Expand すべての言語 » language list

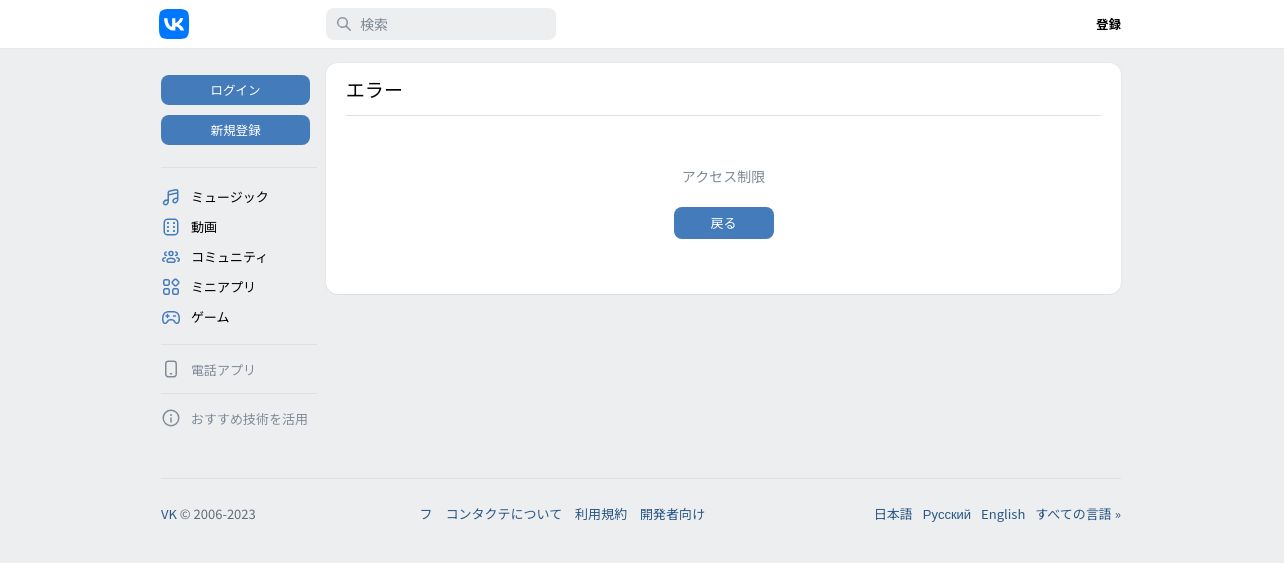click(x=1078, y=514)
